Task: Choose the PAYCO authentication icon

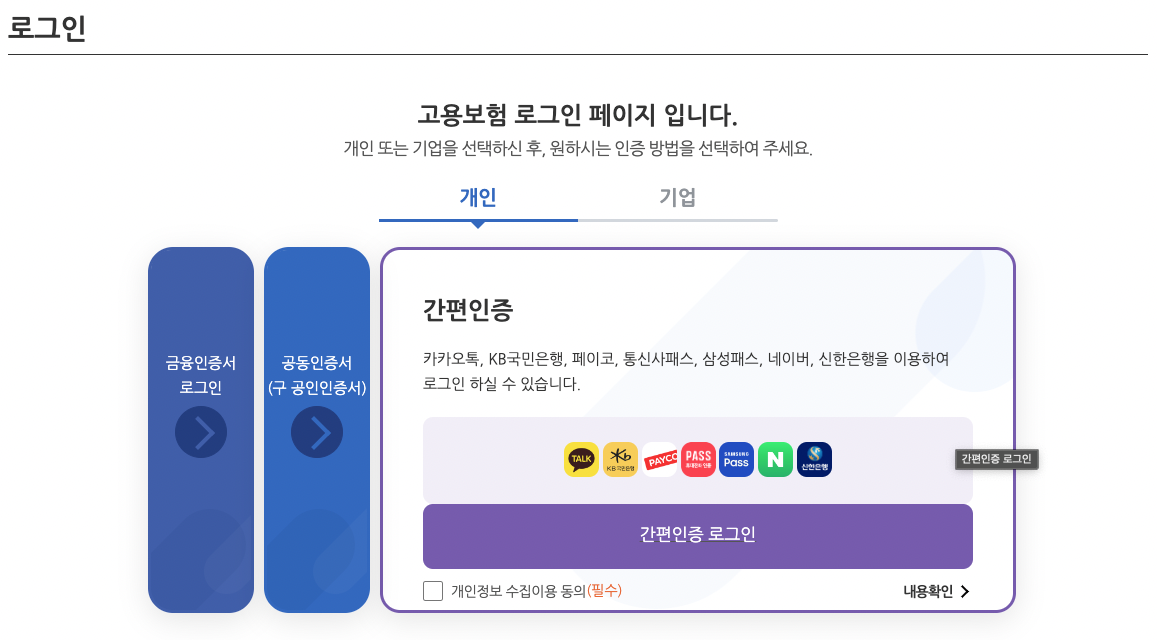Action: [x=661, y=459]
